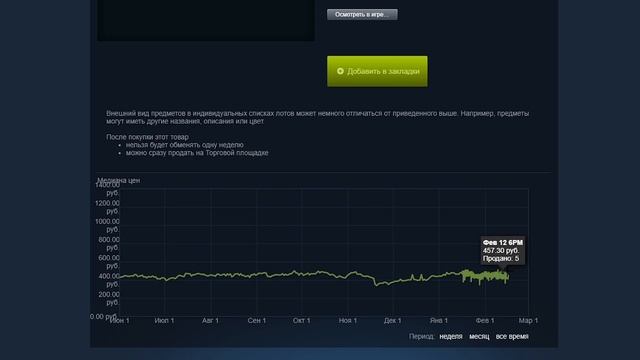Select the 'неделя' period link
This screenshot has height=360, width=640.
coord(451,336)
